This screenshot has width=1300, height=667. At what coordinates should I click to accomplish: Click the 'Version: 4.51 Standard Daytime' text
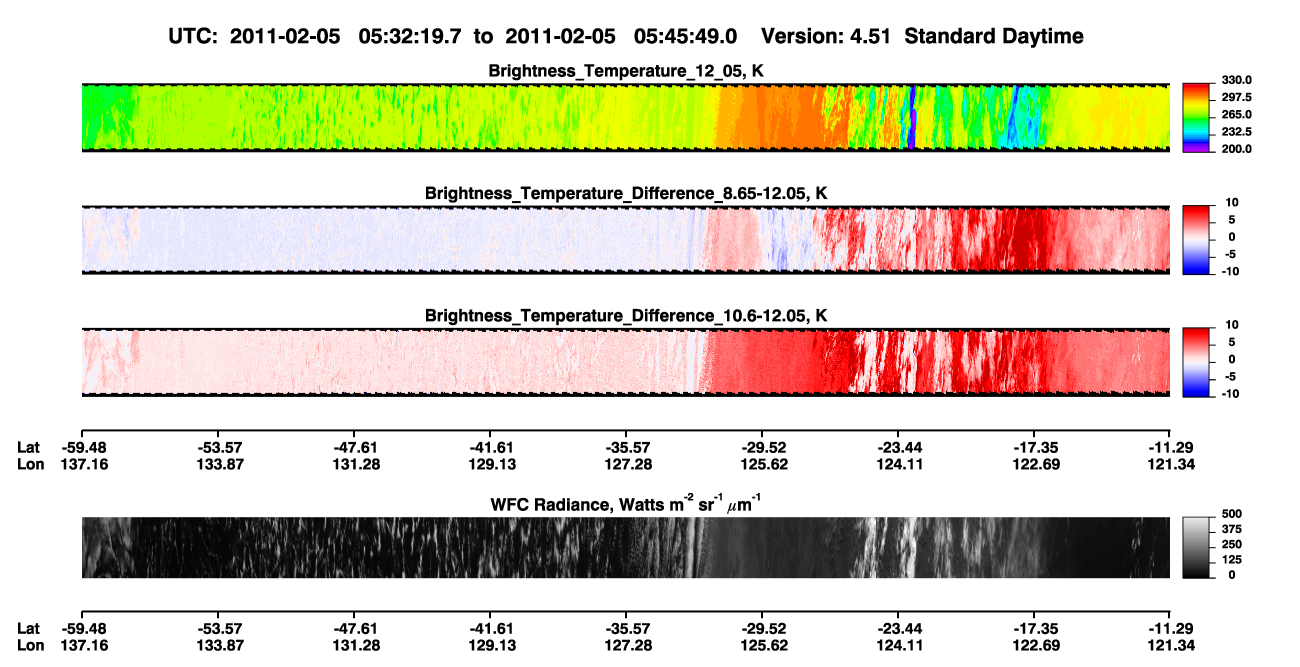coord(922,37)
